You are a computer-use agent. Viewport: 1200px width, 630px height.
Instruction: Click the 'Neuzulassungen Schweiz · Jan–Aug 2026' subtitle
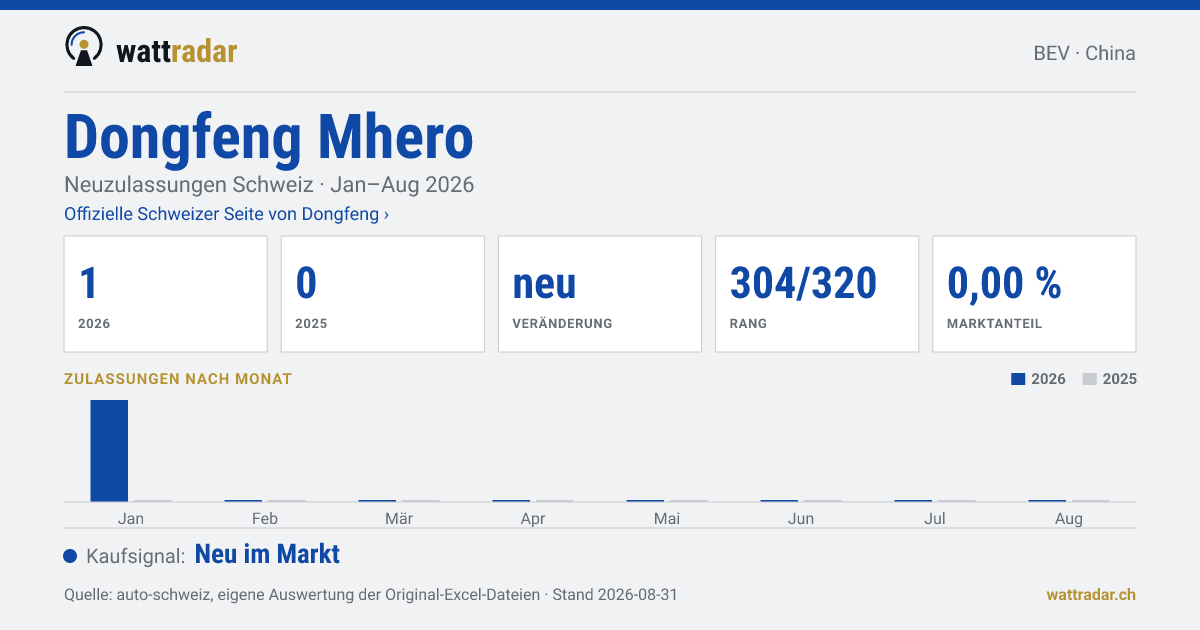point(269,185)
